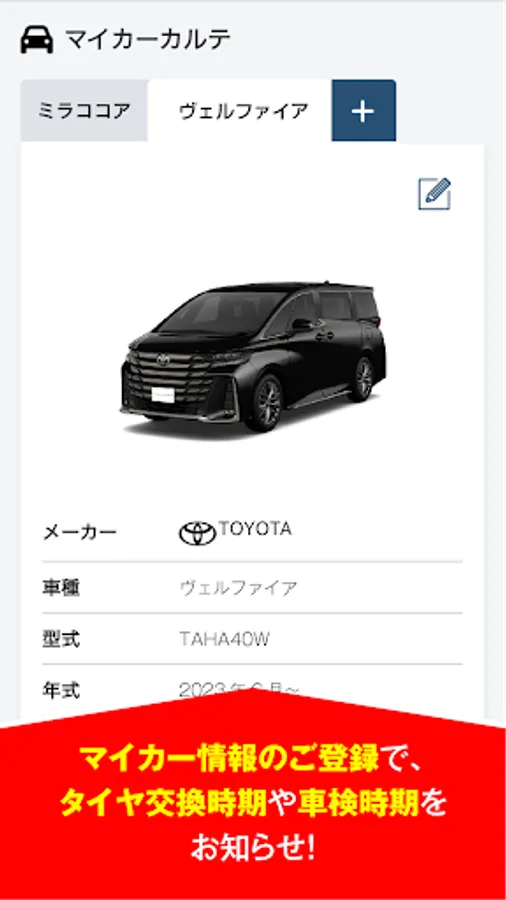Add a new car with plus tab
This screenshot has width=506, height=900.
[x=363, y=111]
